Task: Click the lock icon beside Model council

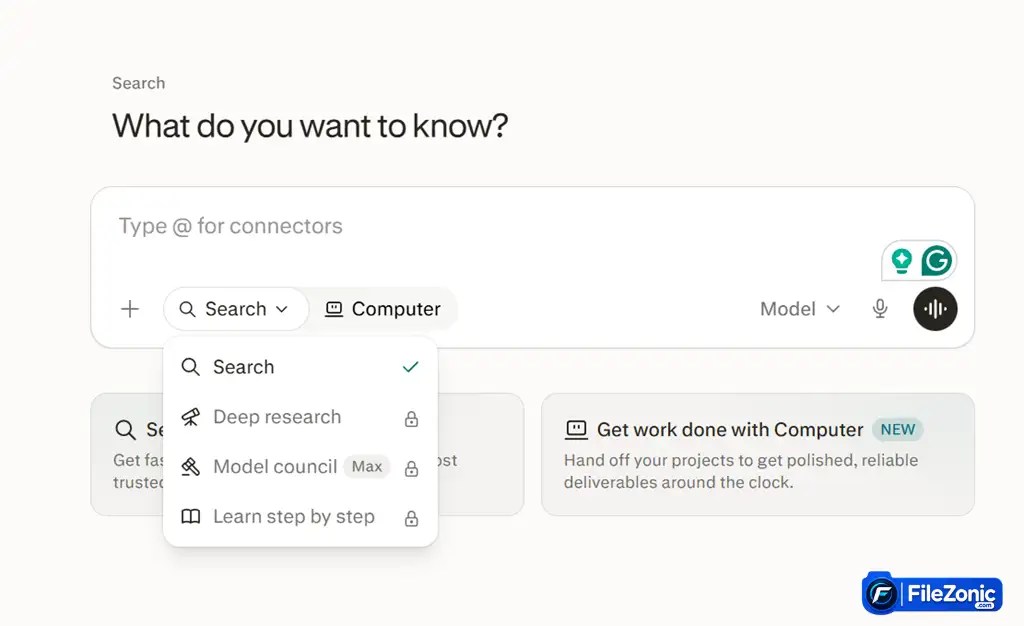Action: pyautogui.click(x=411, y=468)
